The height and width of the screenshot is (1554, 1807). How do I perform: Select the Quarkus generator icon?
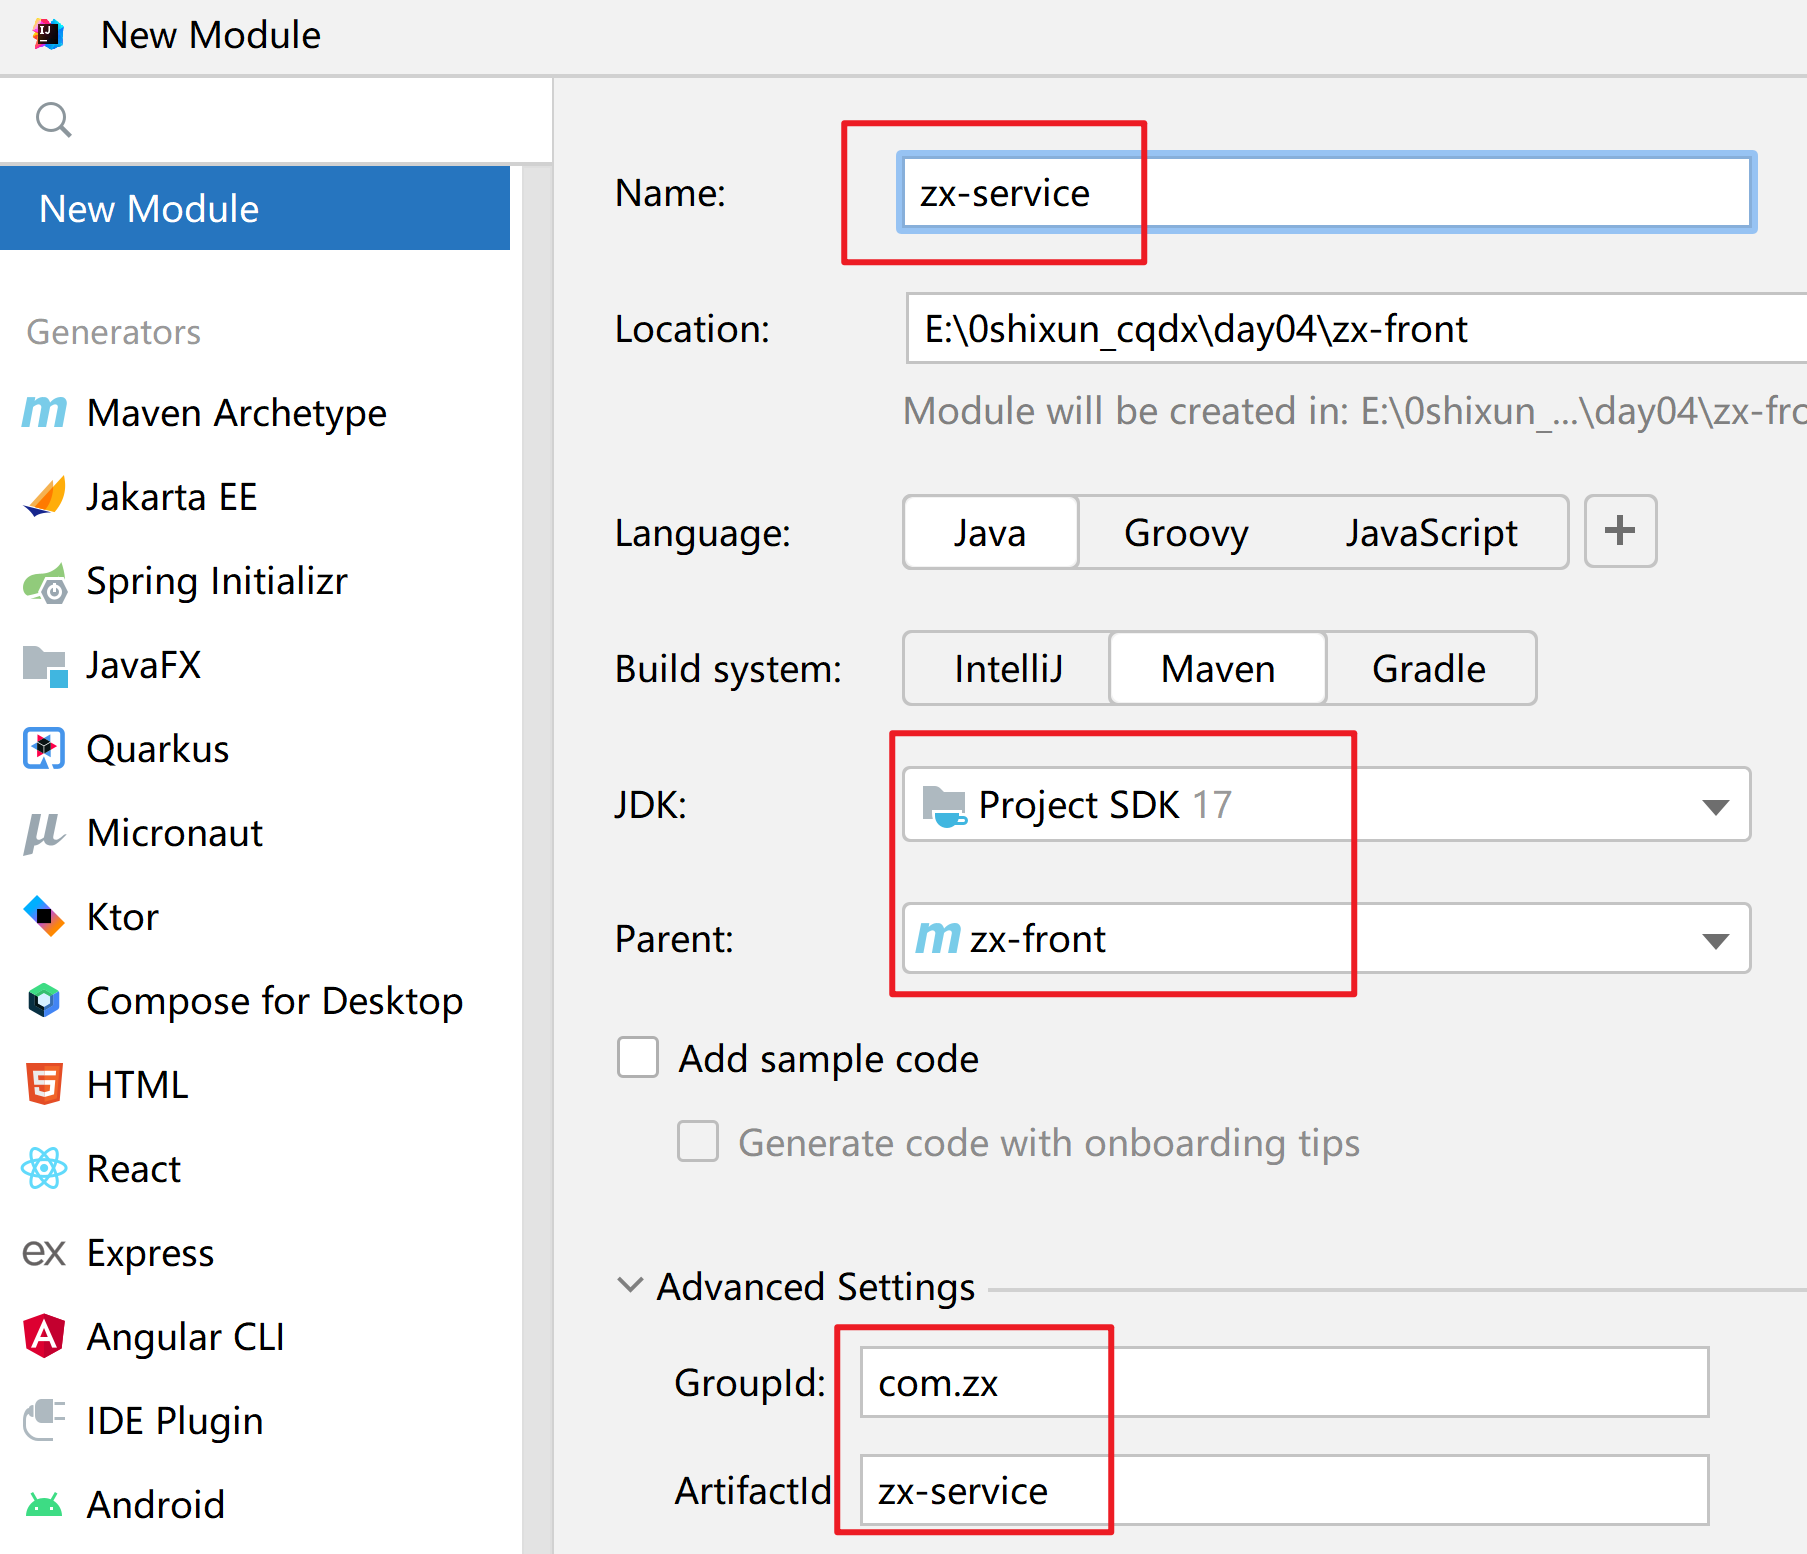point(44,748)
